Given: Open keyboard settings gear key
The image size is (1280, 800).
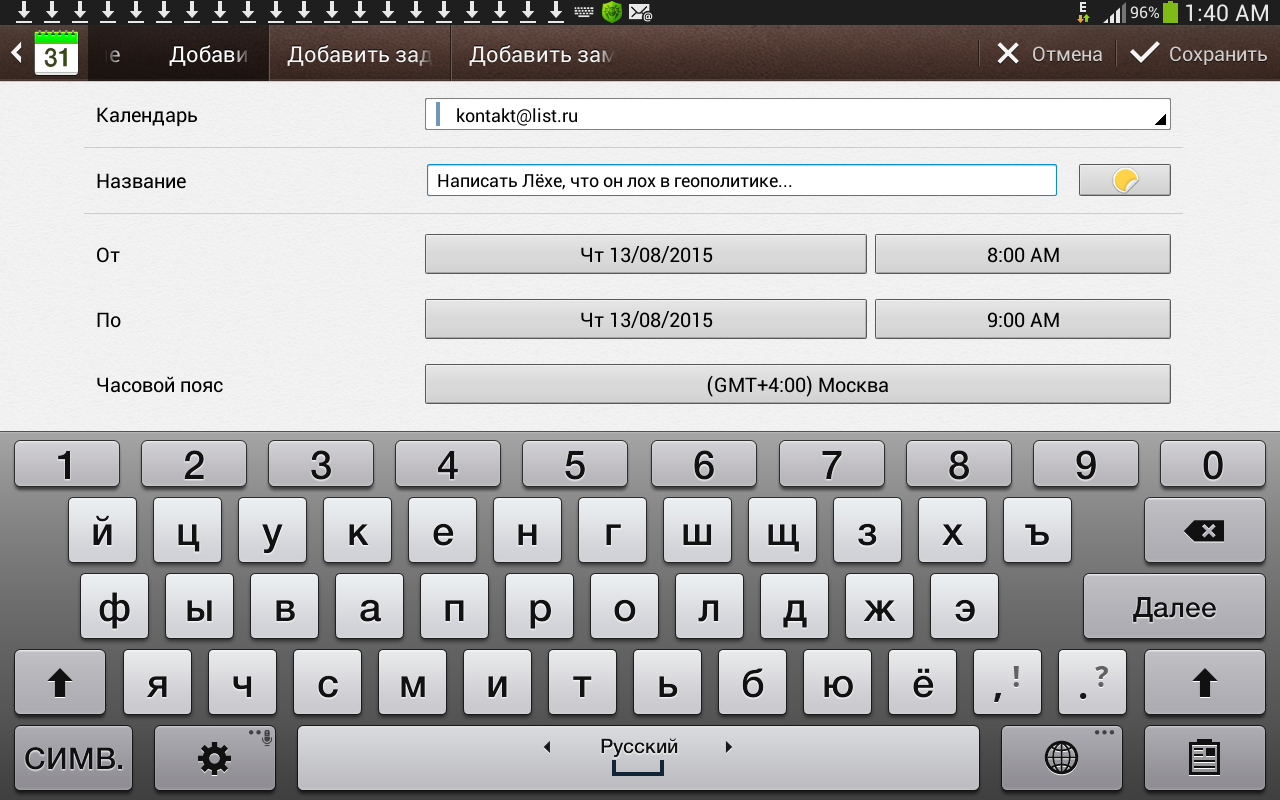Looking at the screenshot, I should point(215,758).
